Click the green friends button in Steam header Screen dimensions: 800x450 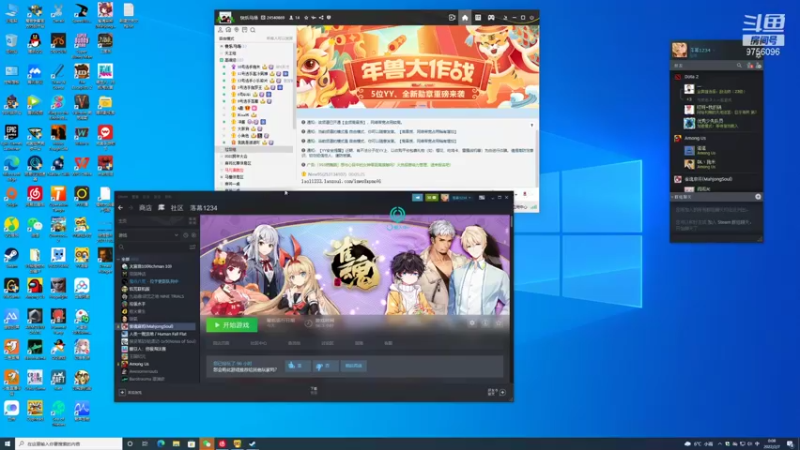tap(432, 197)
